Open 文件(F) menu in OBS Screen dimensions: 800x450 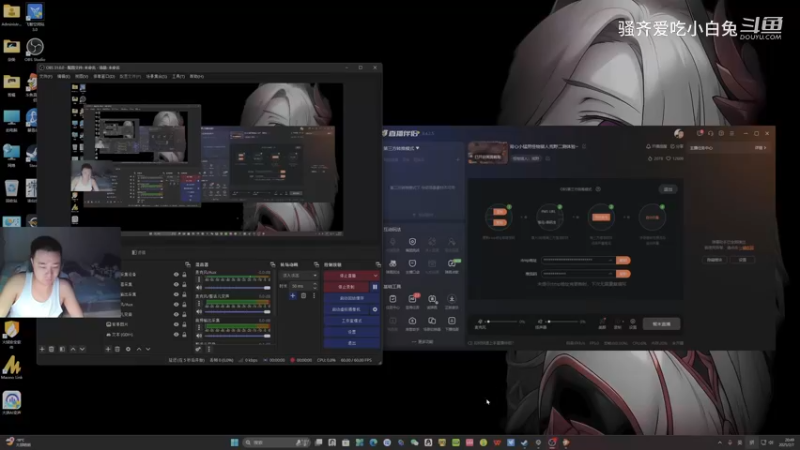click(46, 77)
